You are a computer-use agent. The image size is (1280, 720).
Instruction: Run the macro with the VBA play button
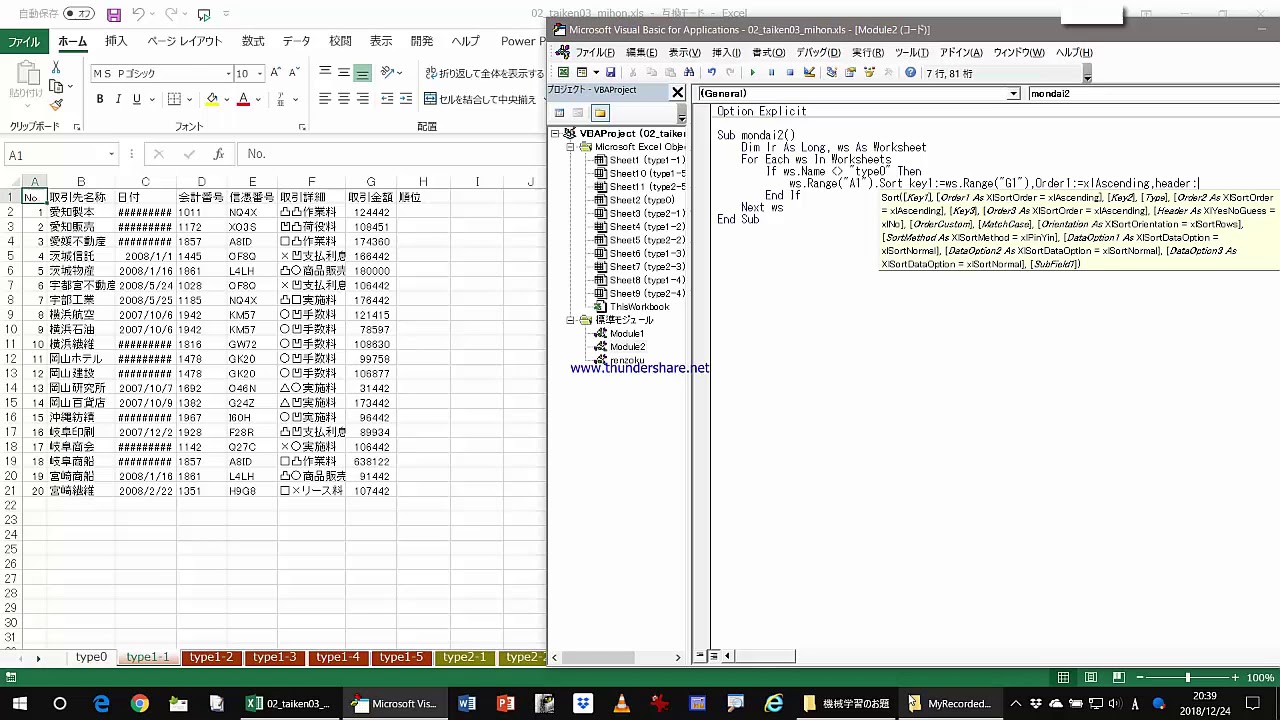pyautogui.click(x=752, y=73)
